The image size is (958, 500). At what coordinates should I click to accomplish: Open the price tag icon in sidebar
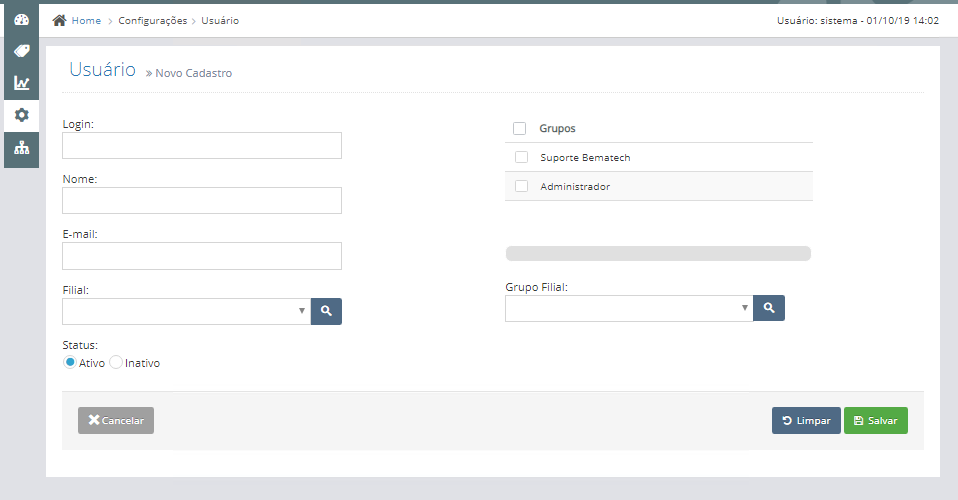(x=21, y=51)
